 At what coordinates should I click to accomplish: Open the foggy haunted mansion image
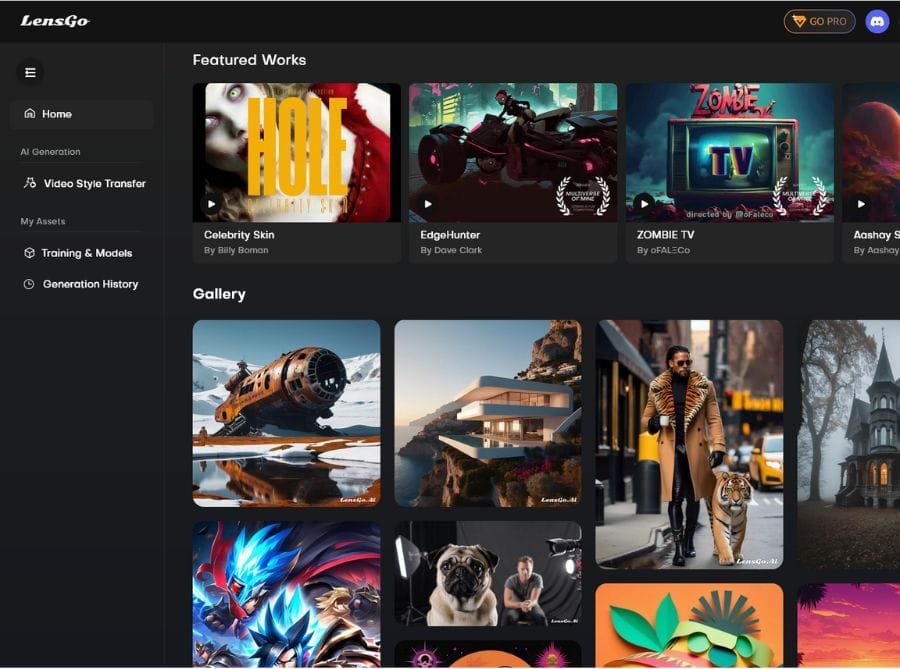pyautogui.click(x=850, y=444)
